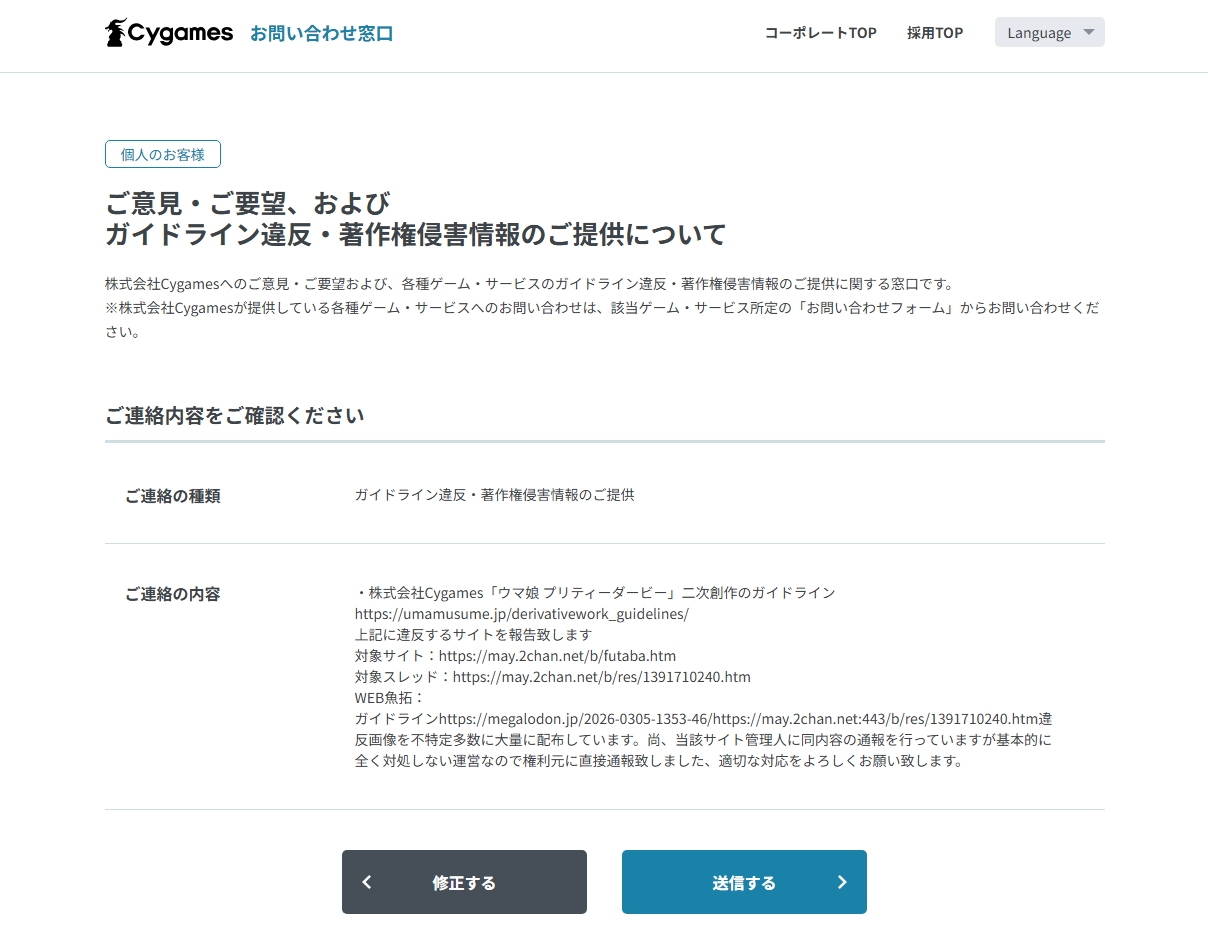Click the ご連絡内容をご確認ください heading
Image resolution: width=1208 pixels, height=927 pixels.
point(234,415)
